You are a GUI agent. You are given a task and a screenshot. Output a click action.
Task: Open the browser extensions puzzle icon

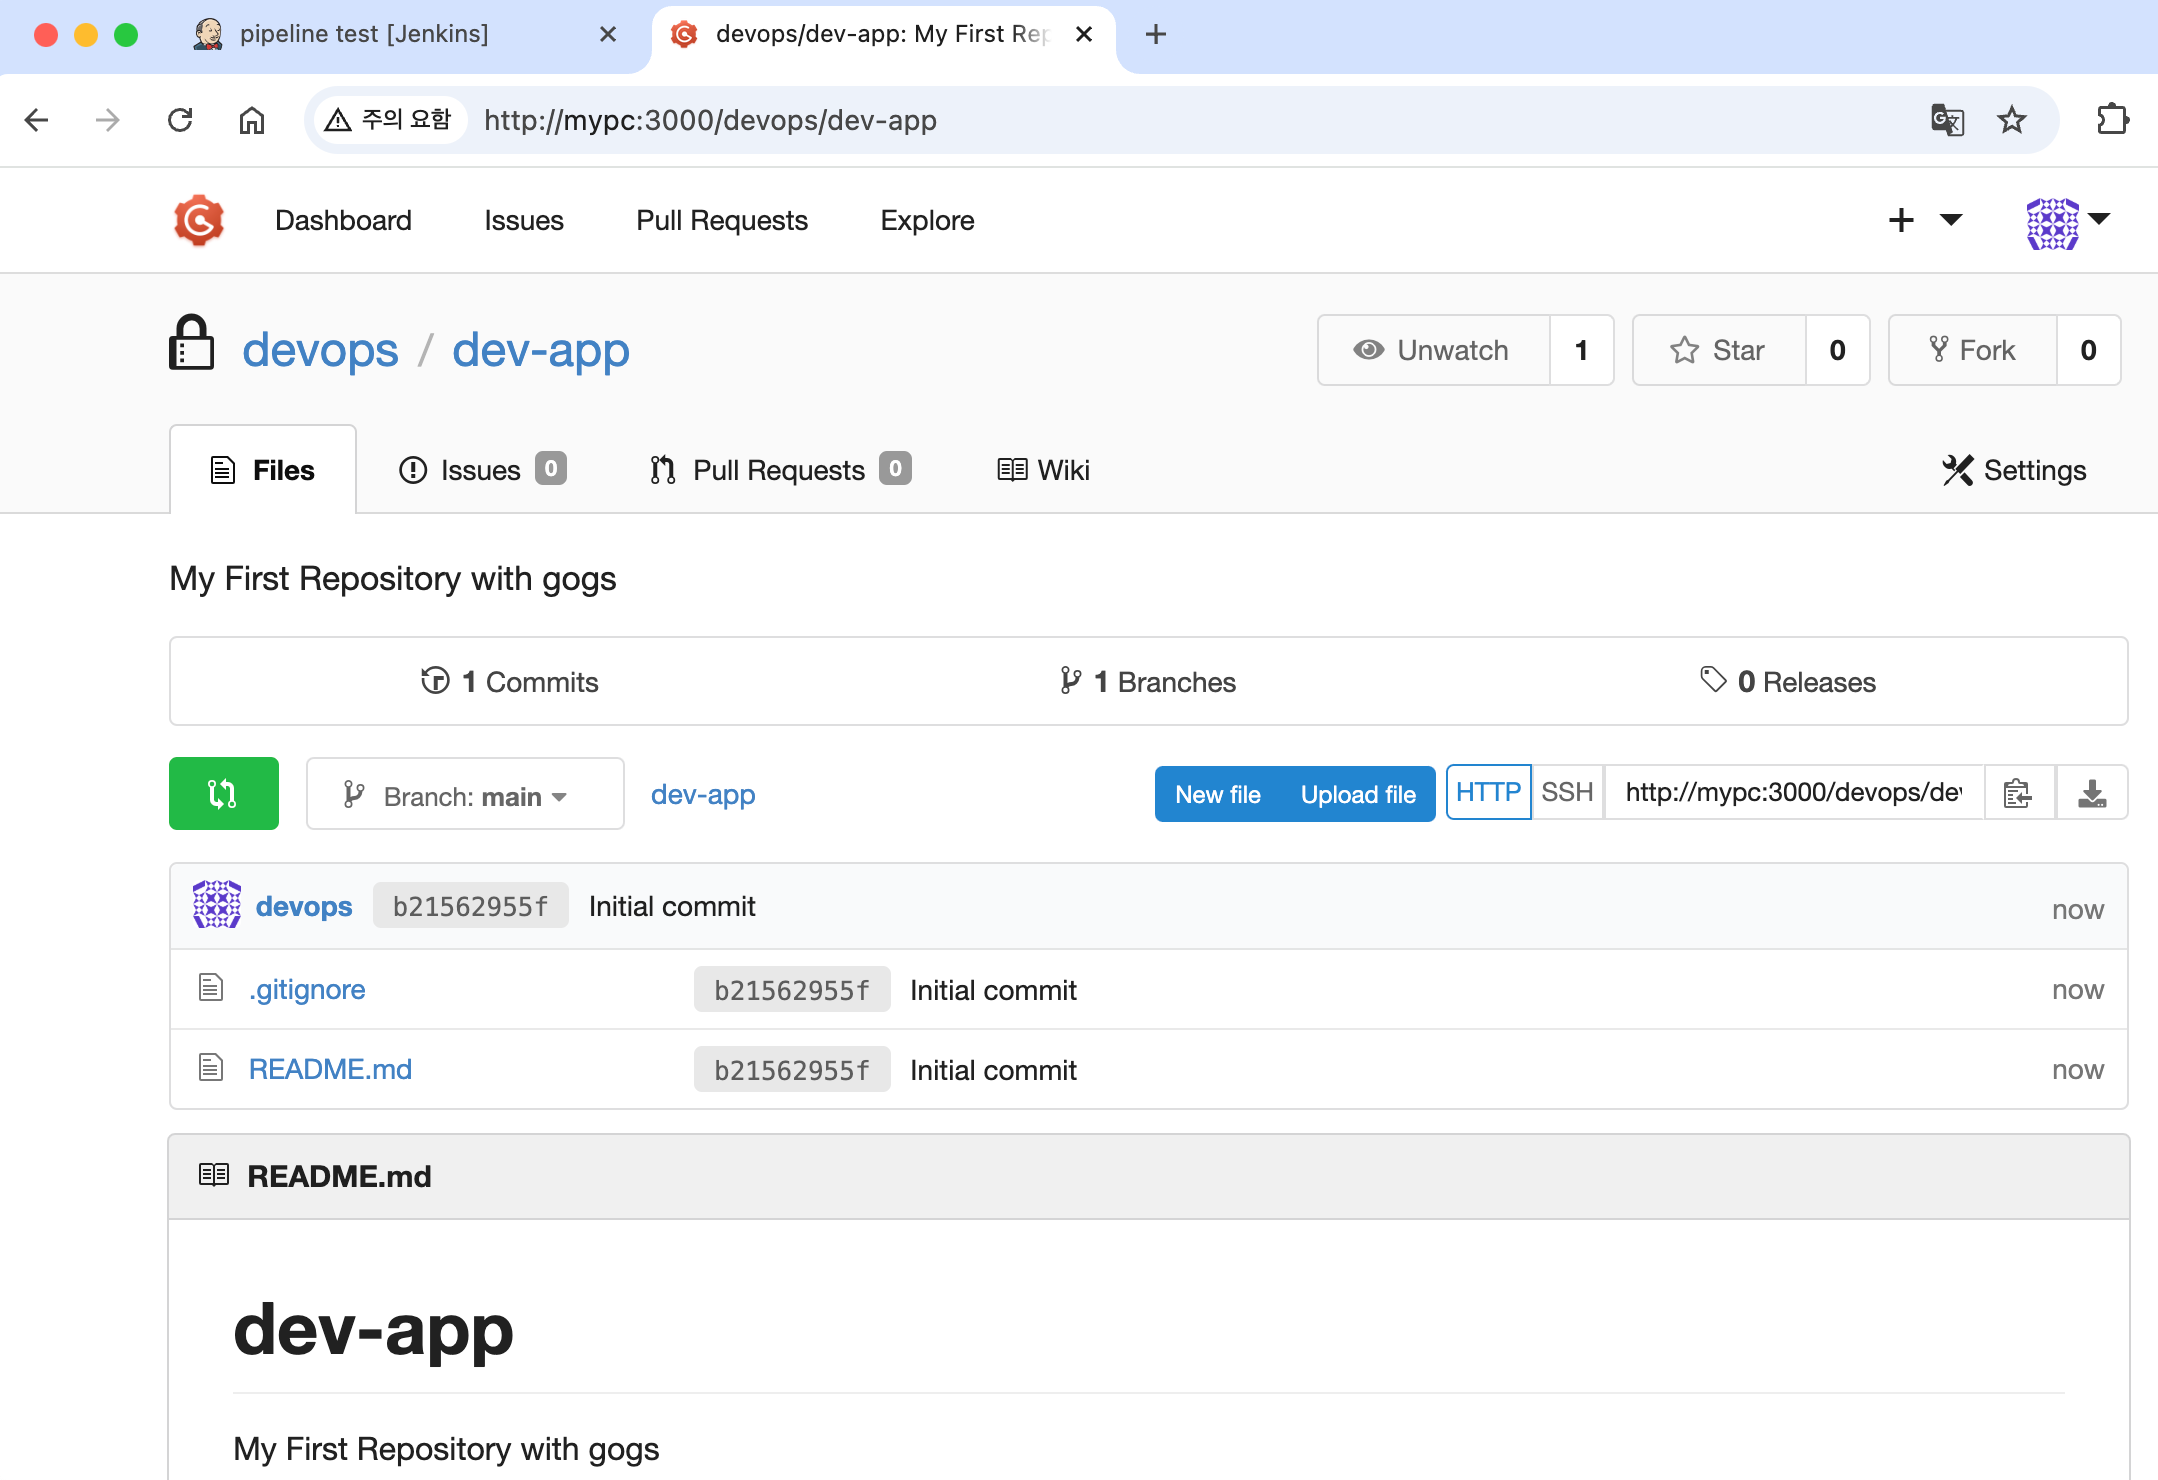tap(2112, 120)
